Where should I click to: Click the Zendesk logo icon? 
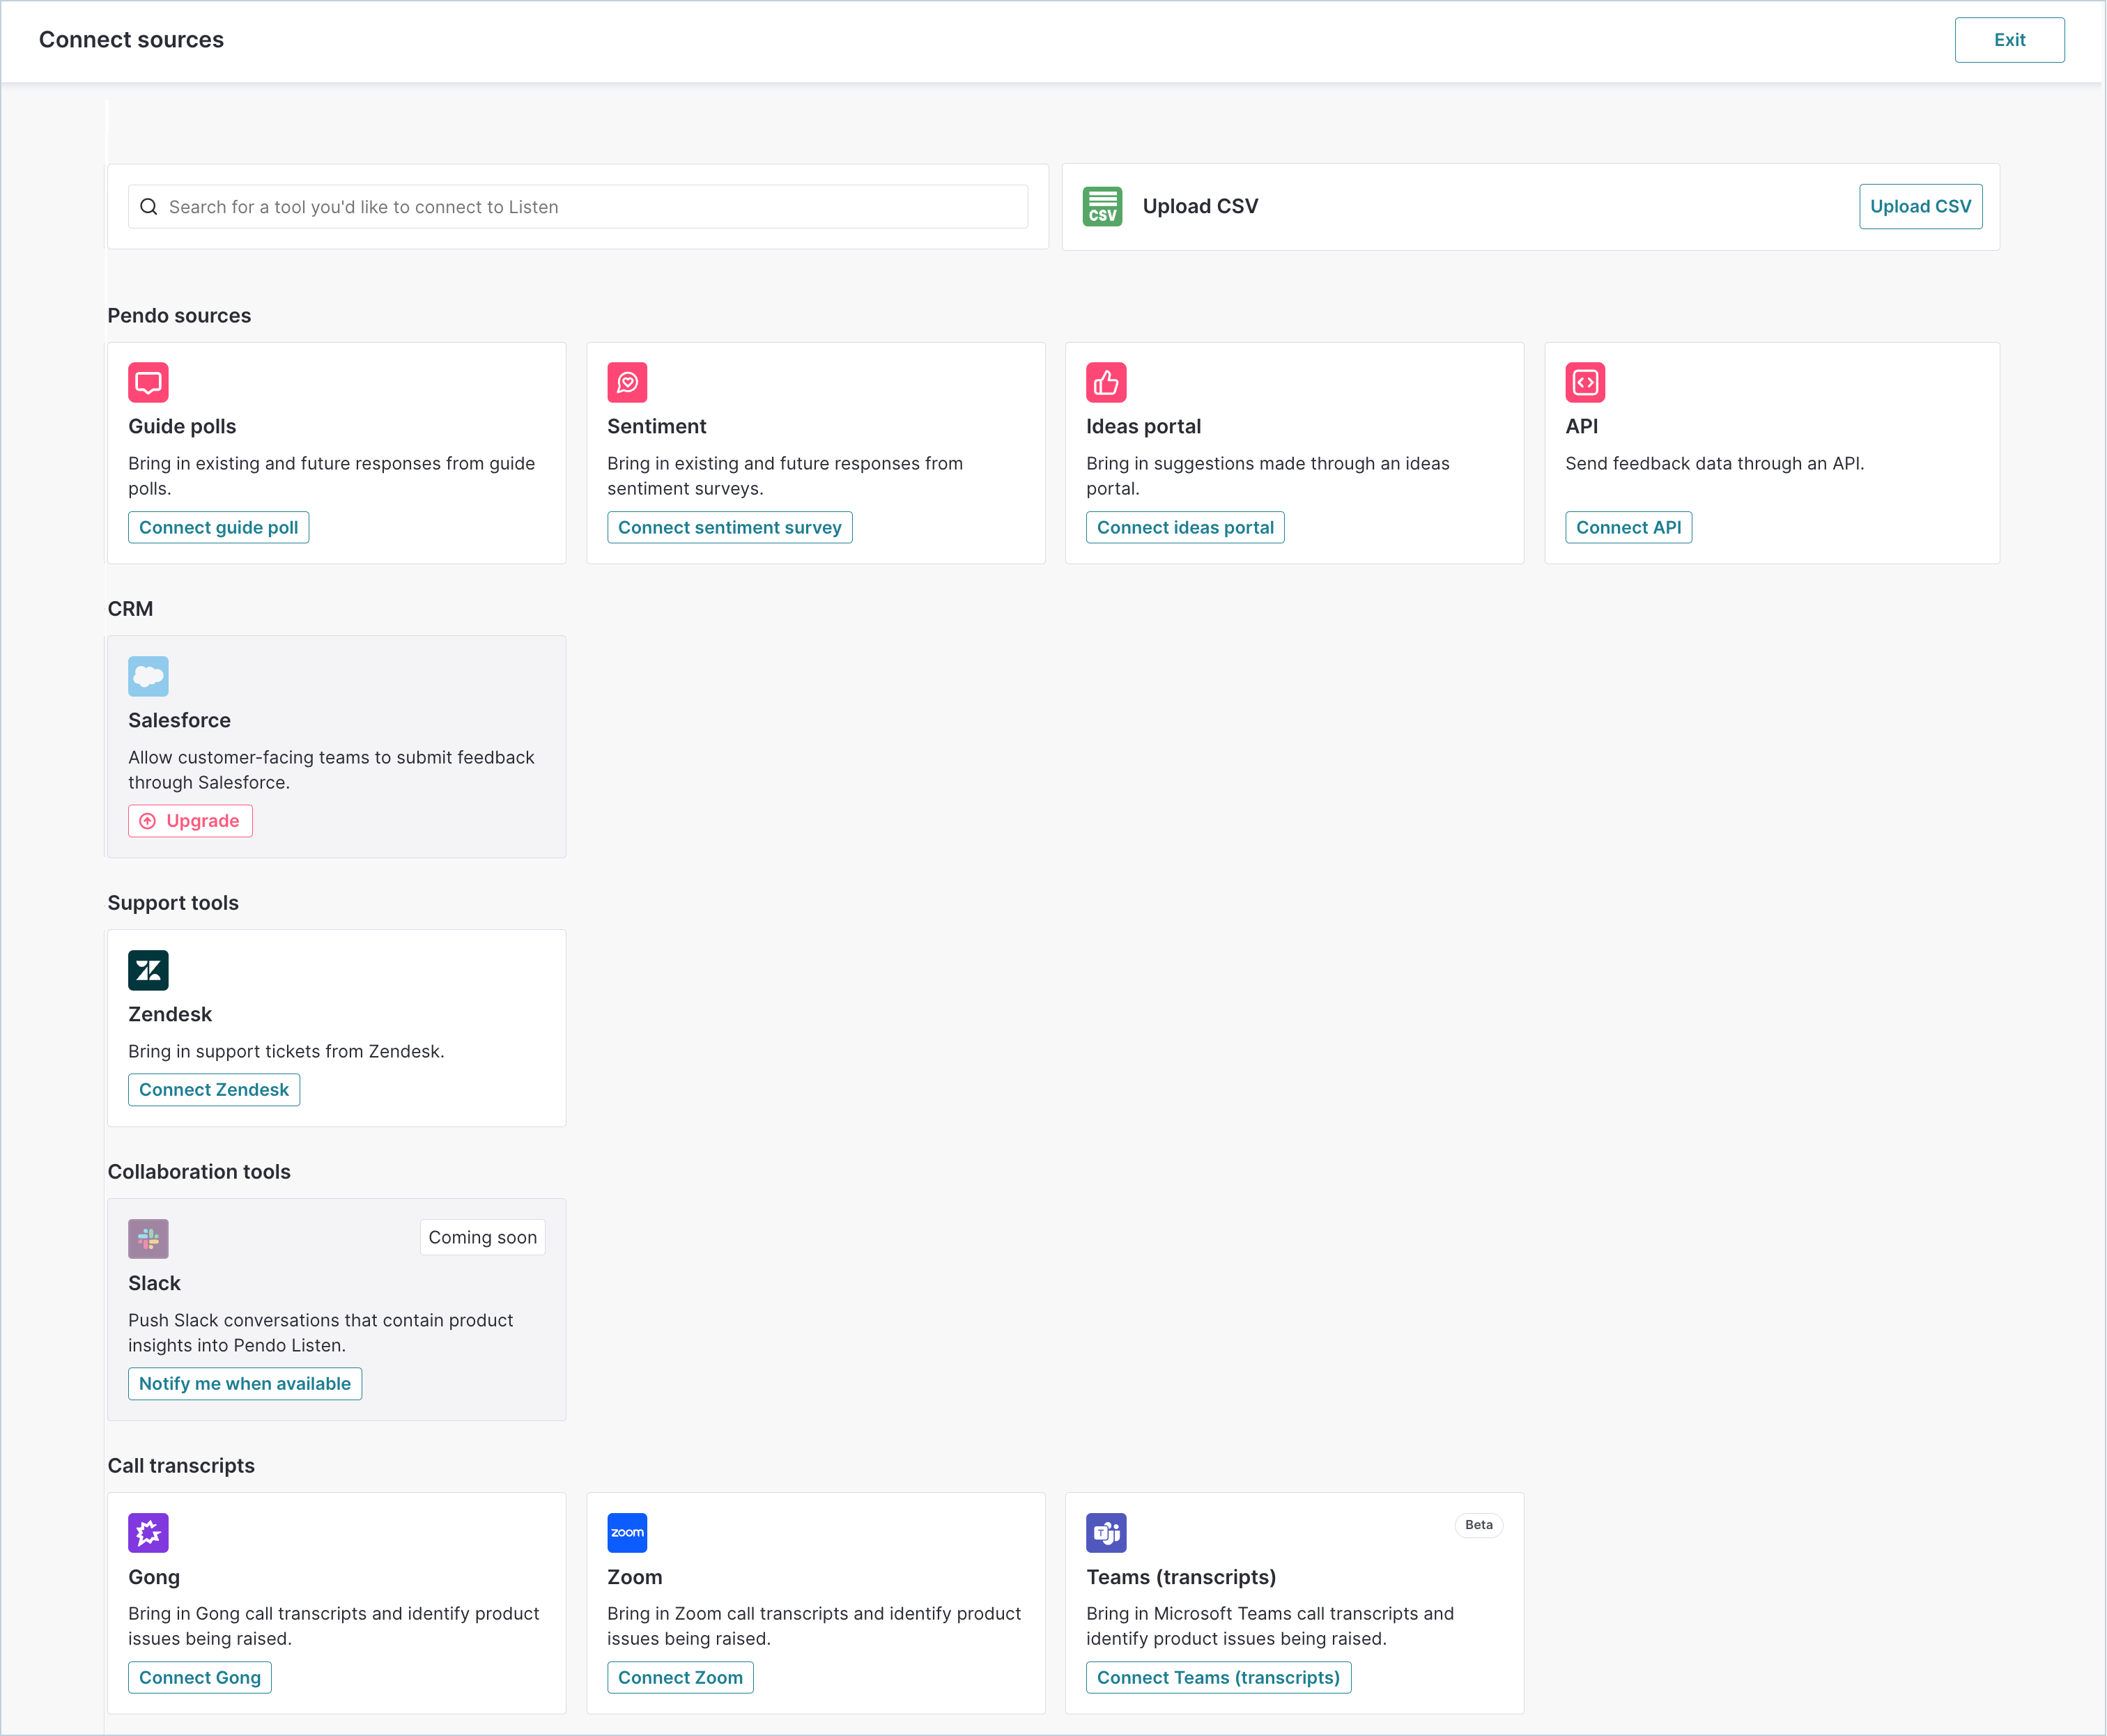[x=148, y=970]
